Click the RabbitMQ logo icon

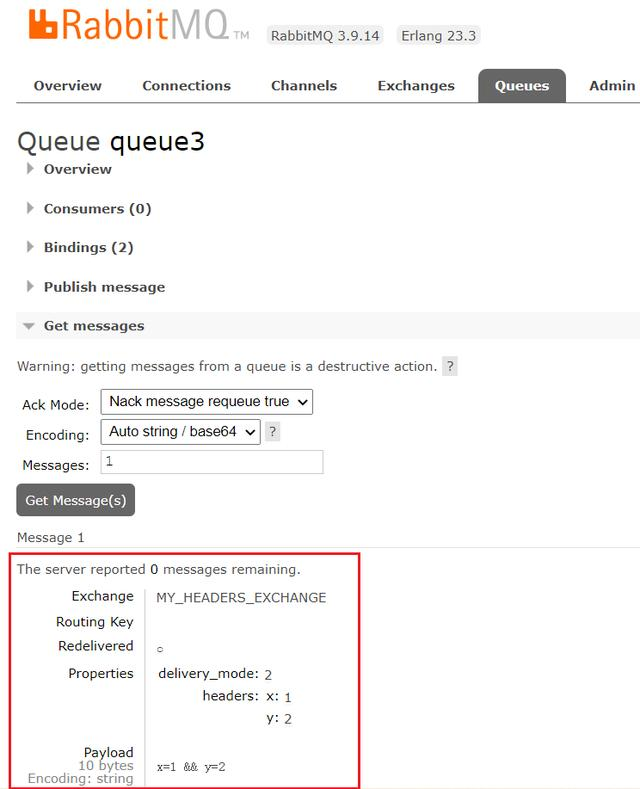click(x=41, y=25)
